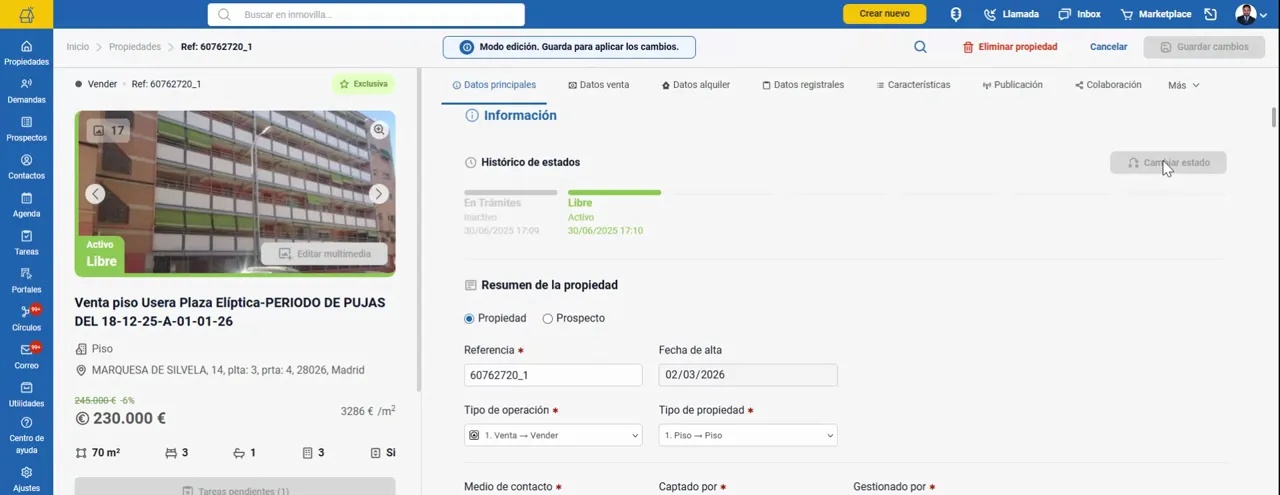Click the En Trámites status step
Screen dimensions: 1280x495
click(x=510, y=213)
